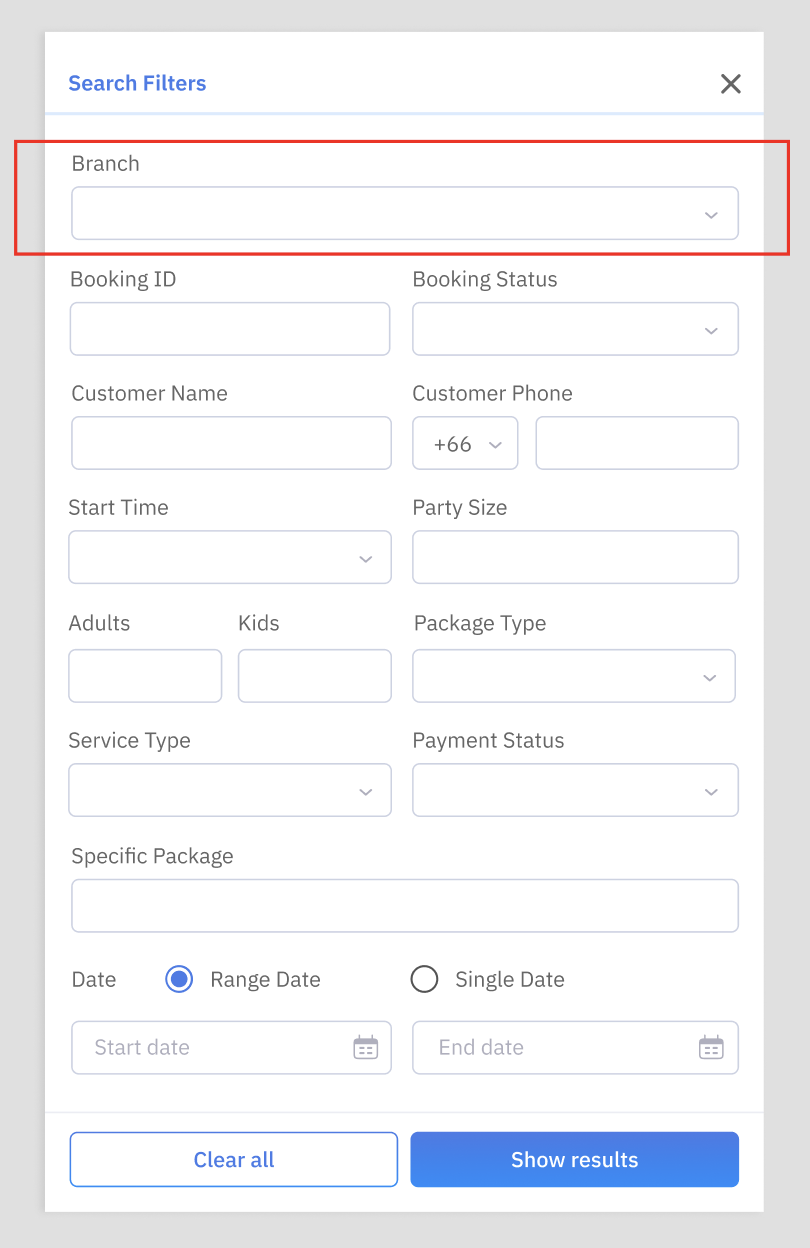Focus the Party Size input
Viewport: 810px width, 1248px height.
575,557
